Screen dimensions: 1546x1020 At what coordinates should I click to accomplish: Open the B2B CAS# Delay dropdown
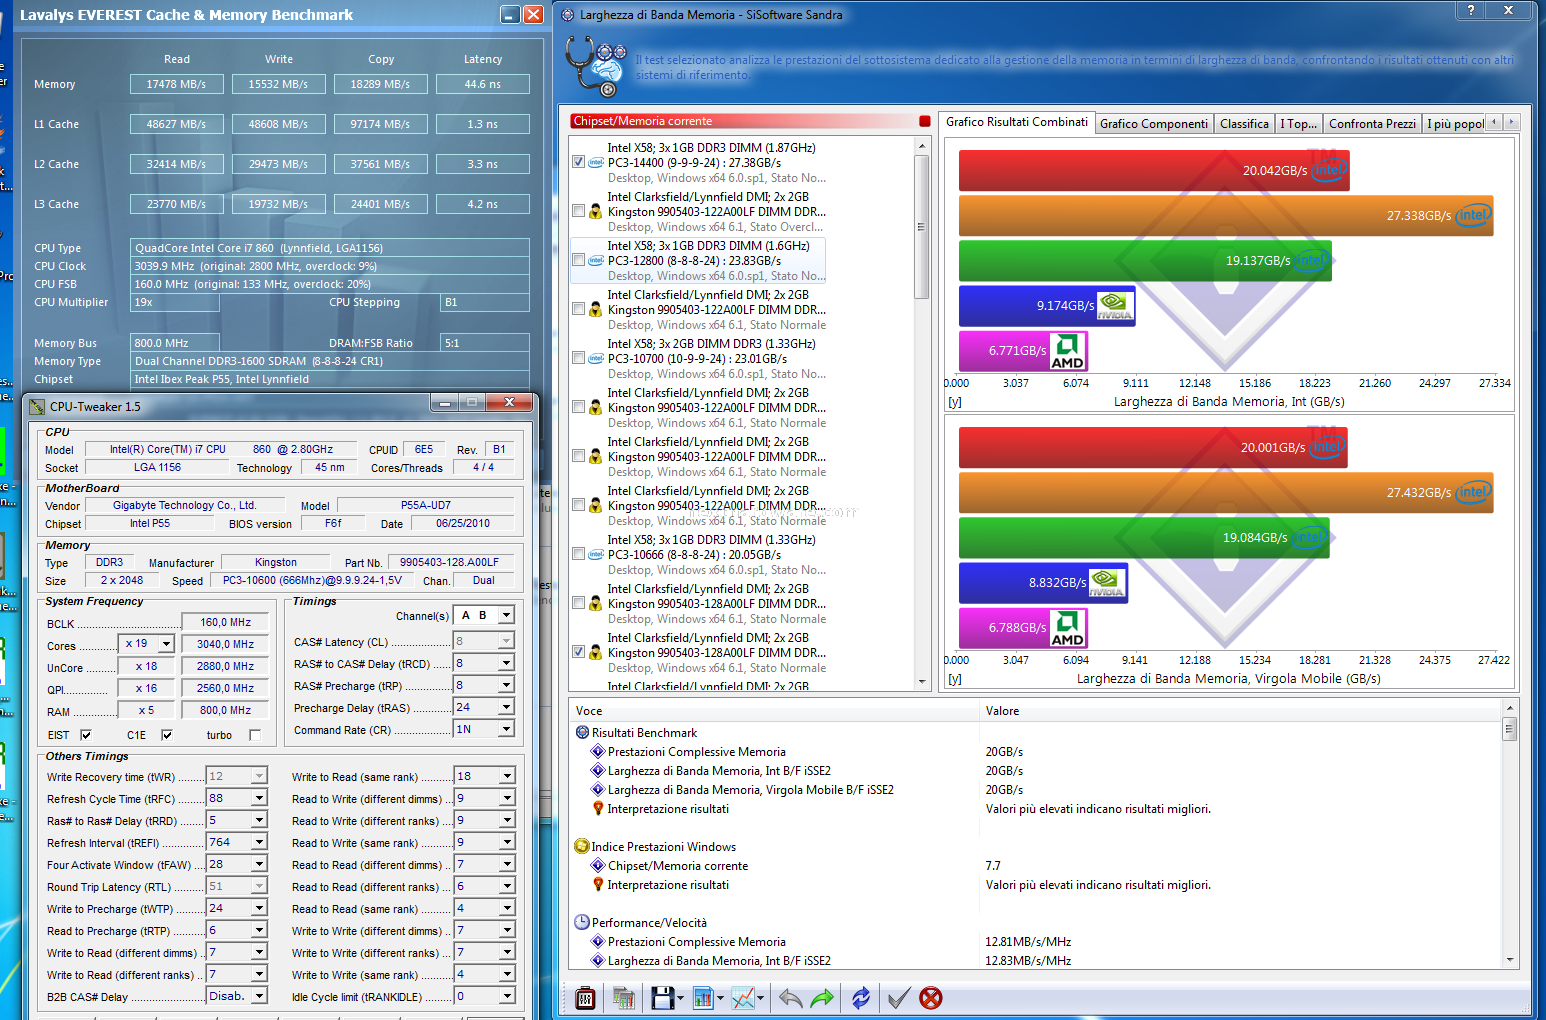tap(259, 996)
